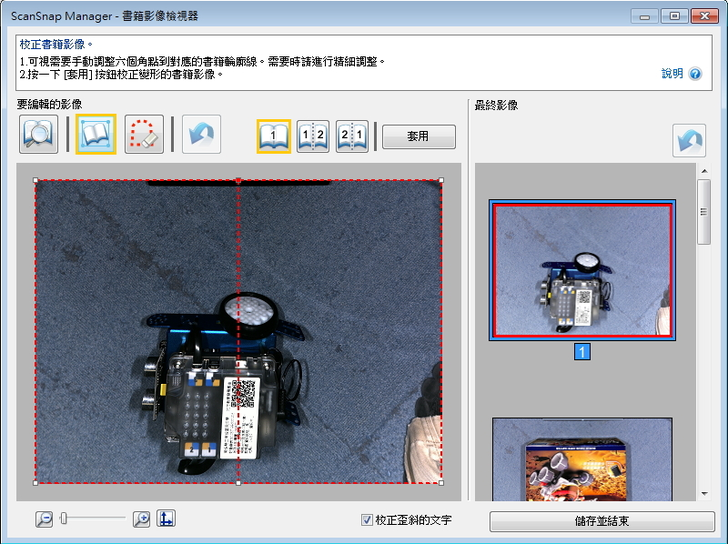Click the bottom-left corner handle of outline

36,483
